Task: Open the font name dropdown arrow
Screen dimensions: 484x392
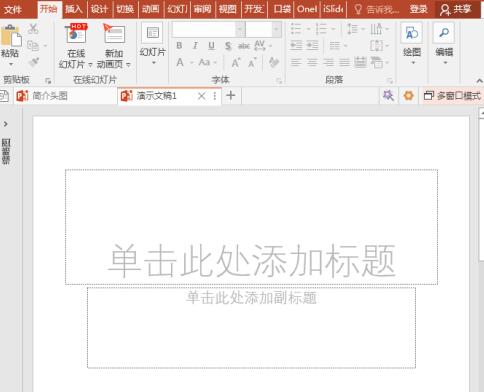Action: pyautogui.click(x=240, y=29)
